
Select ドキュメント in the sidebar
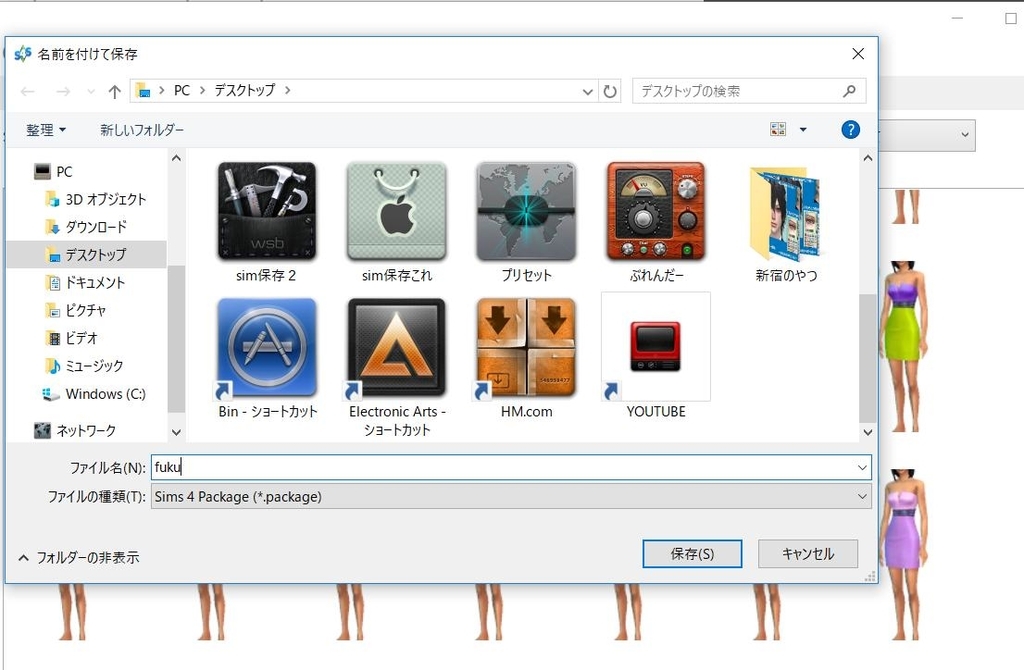84,283
